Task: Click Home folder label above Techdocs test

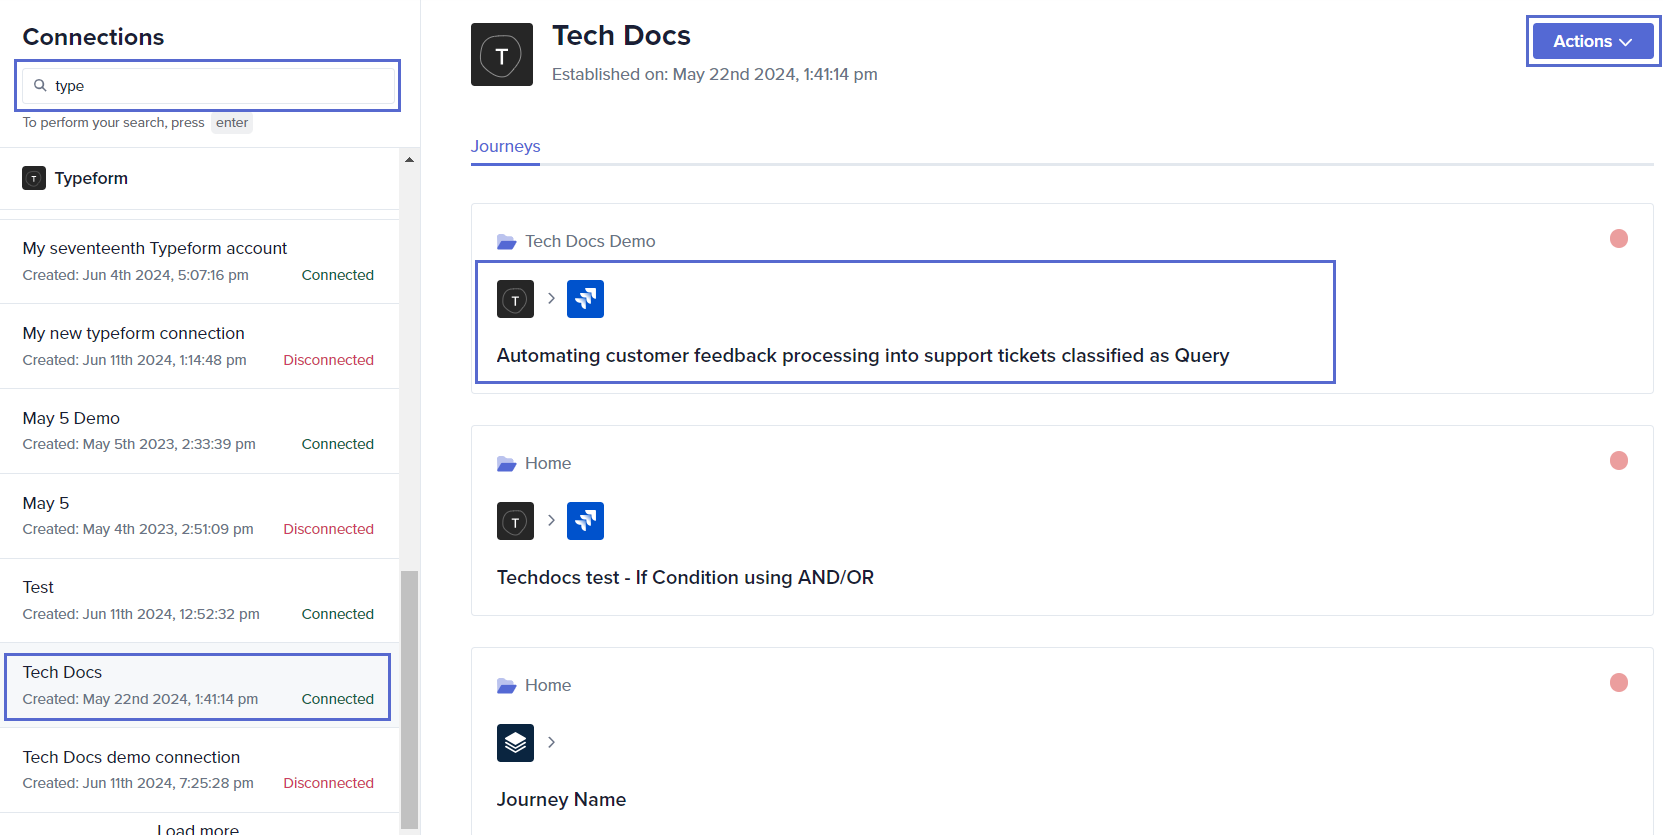Action: tap(548, 464)
